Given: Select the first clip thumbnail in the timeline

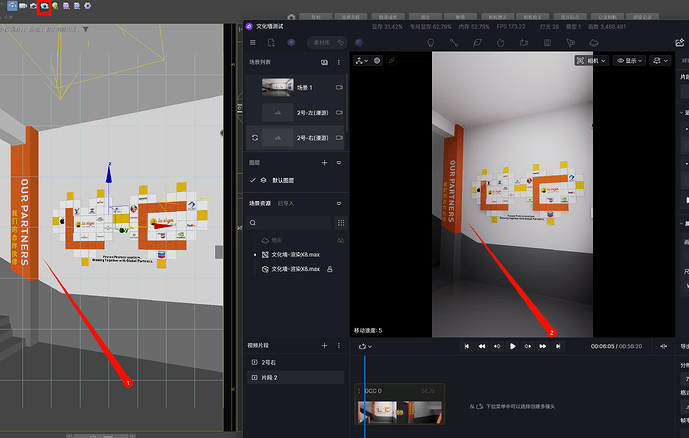Looking at the screenshot, I should click(378, 412).
